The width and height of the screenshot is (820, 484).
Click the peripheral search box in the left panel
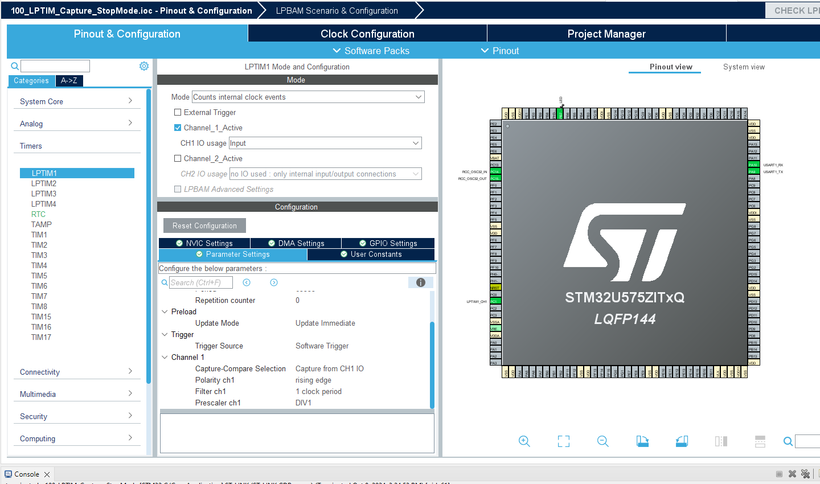click(55, 66)
